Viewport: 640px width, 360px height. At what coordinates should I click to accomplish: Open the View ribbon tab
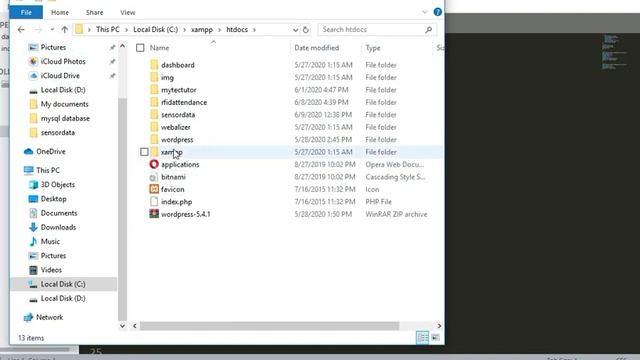click(127, 12)
